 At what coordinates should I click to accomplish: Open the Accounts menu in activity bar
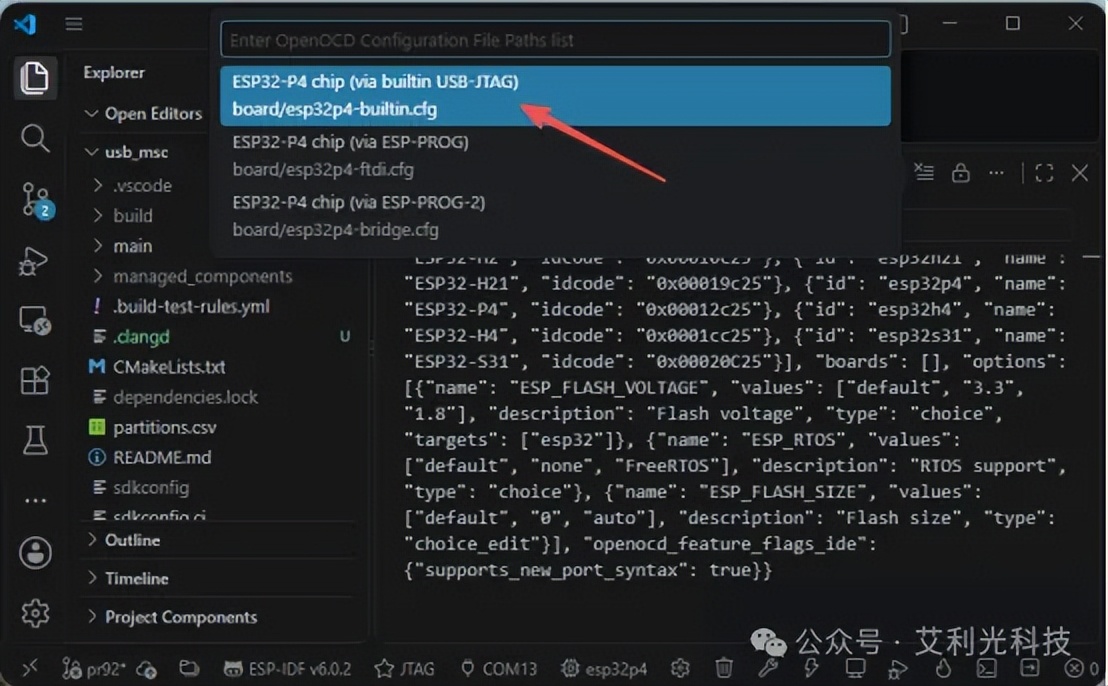(x=35, y=552)
